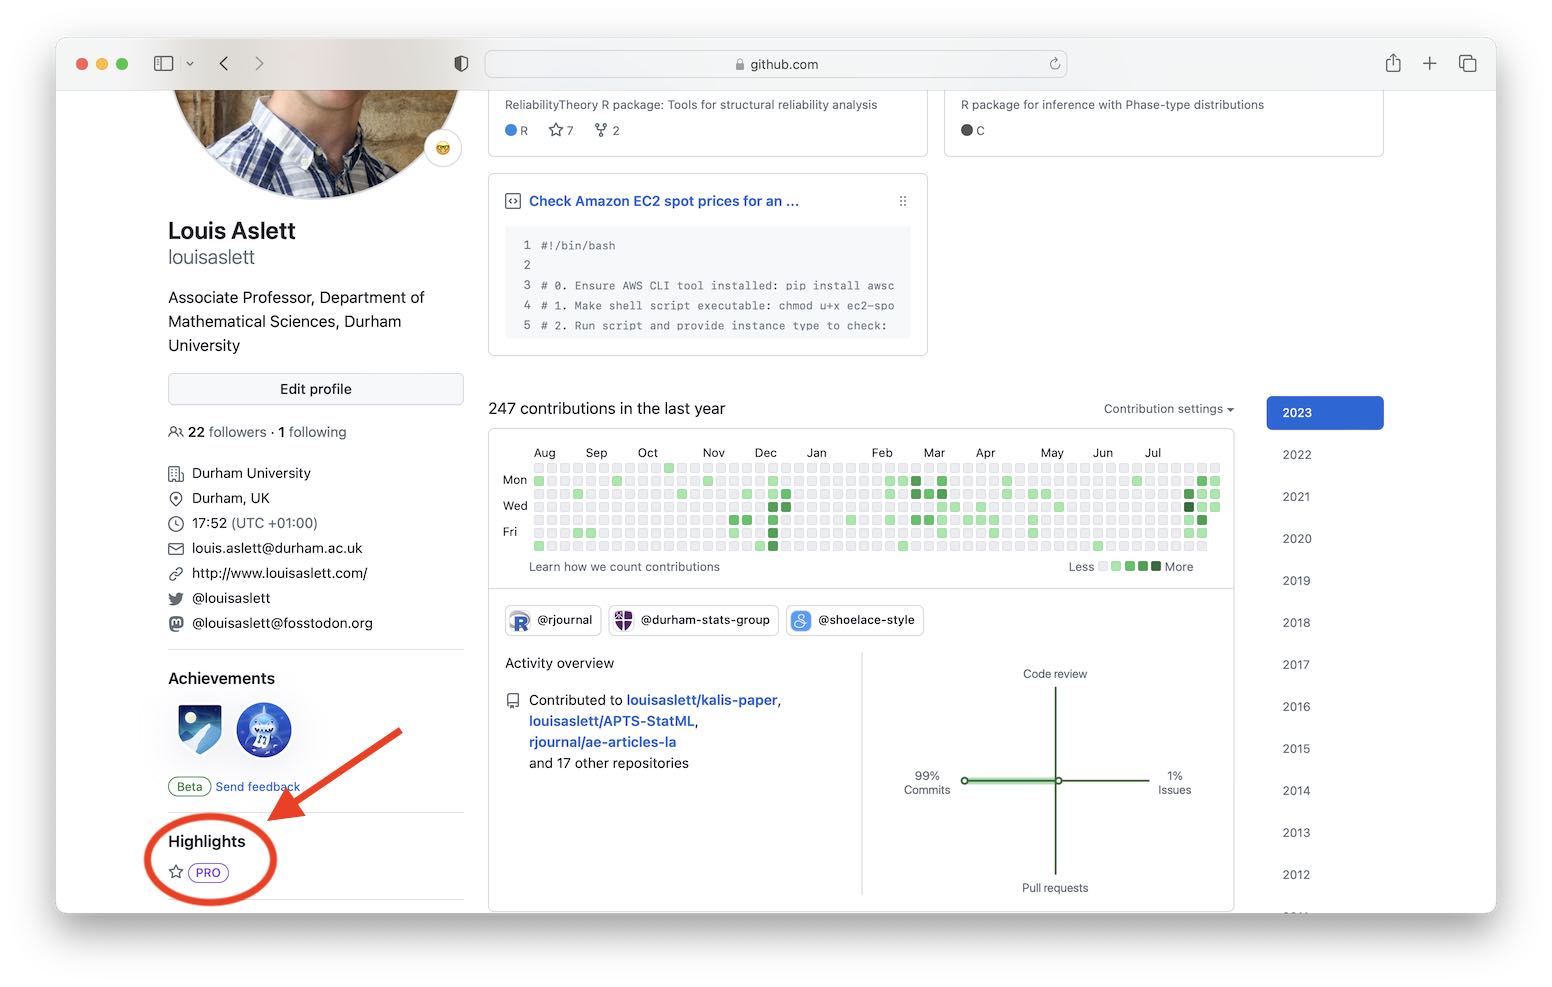The width and height of the screenshot is (1552, 987).
Task: Click the github.com address bar
Action: pyautogui.click(x=775, y=64)
